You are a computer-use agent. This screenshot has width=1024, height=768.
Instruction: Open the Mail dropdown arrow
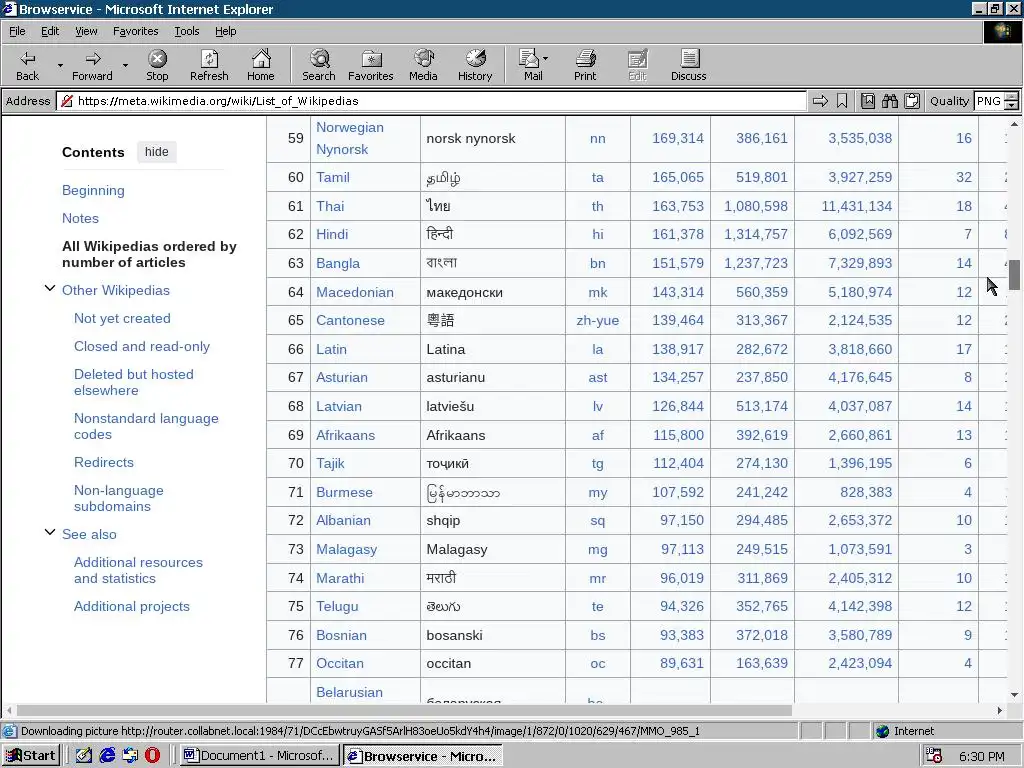(546, 59)
